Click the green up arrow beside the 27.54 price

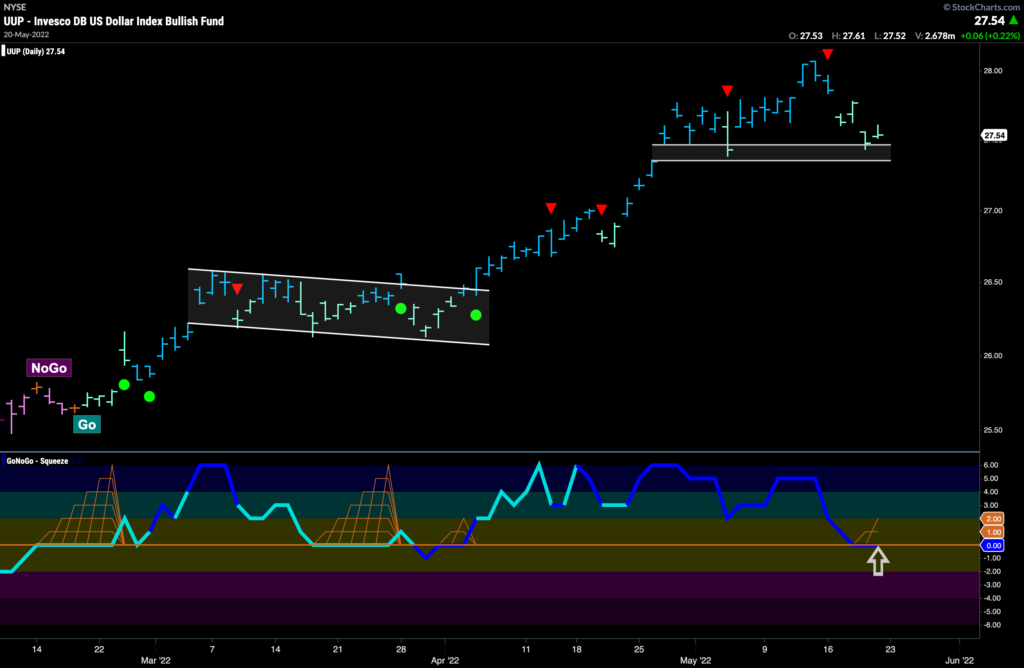pos(1014,21)
